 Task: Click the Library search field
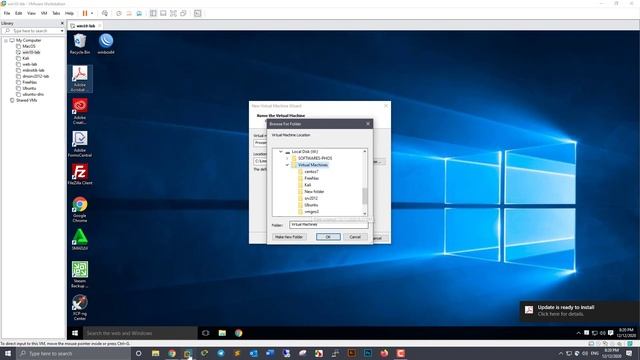[31, 31]
